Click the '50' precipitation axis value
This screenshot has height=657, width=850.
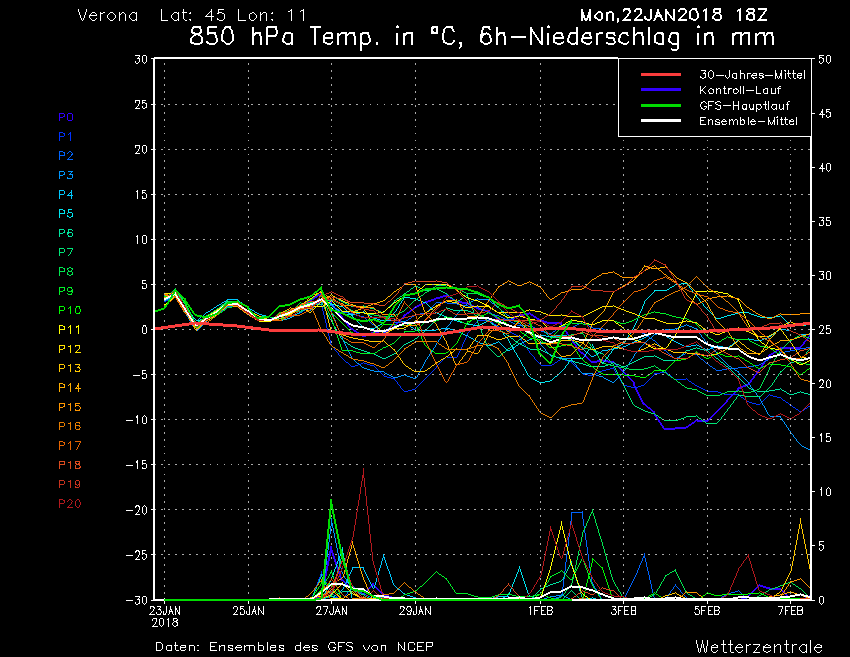(825, 59)
